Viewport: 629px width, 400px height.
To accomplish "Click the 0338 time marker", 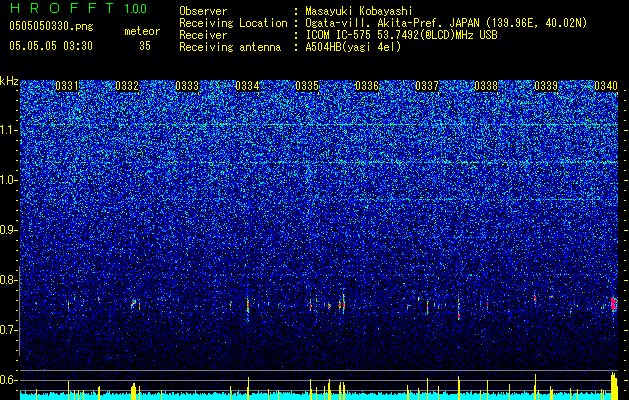I will [486, 86].
